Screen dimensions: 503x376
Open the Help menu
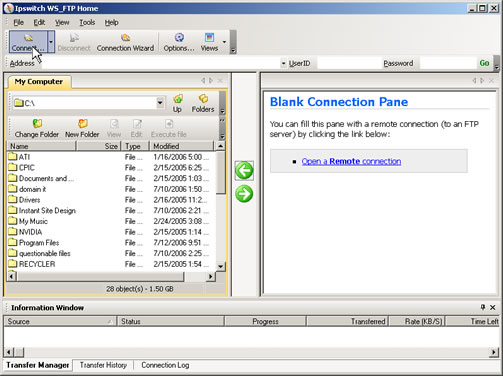point(111,22)
